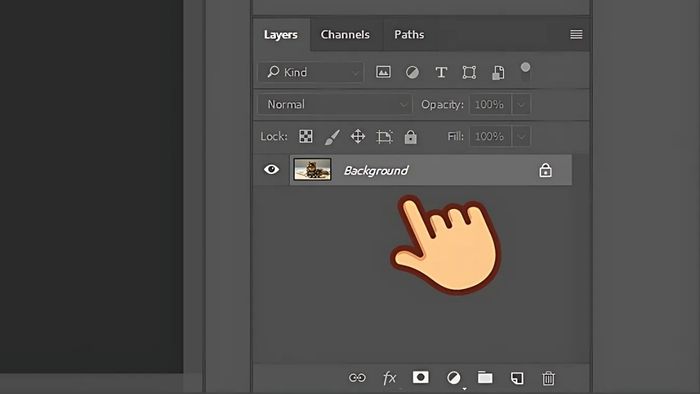Expand the Opacity slider arrow
The height and width of the screenshot is (394, 700).
(x=521, y=104)
